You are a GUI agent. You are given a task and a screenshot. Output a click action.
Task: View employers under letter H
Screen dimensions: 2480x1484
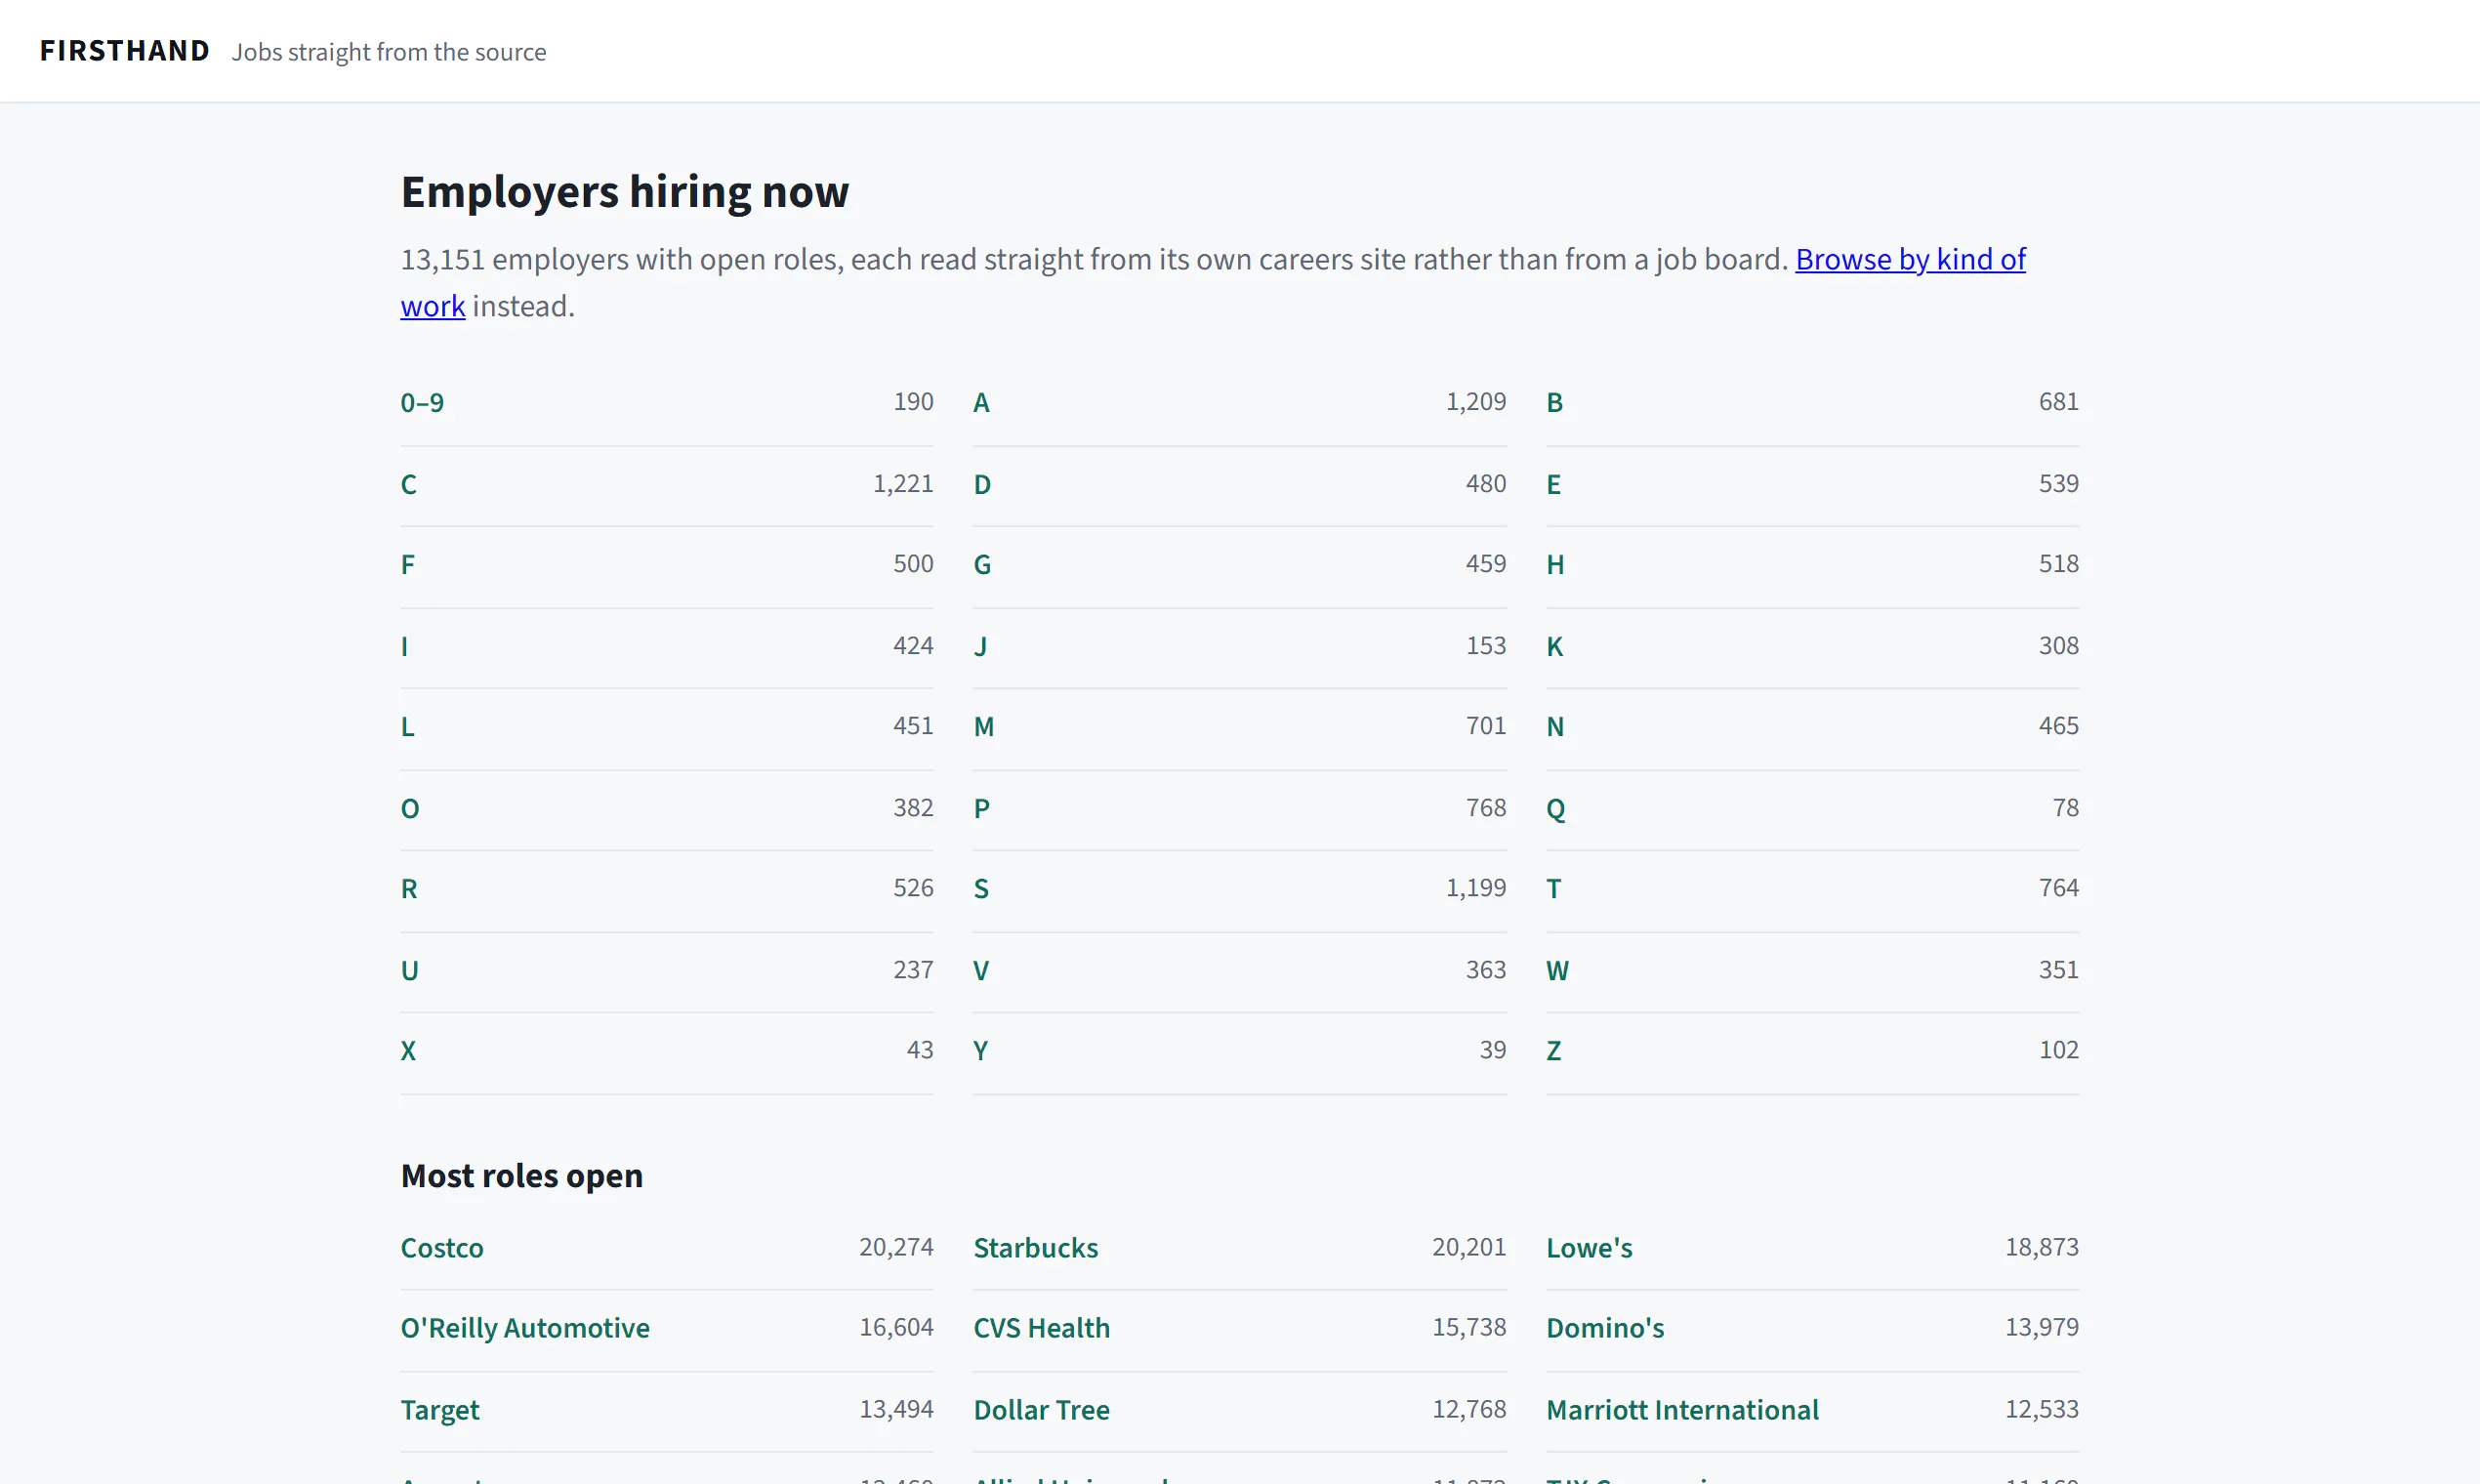(x=1555, y=565)
